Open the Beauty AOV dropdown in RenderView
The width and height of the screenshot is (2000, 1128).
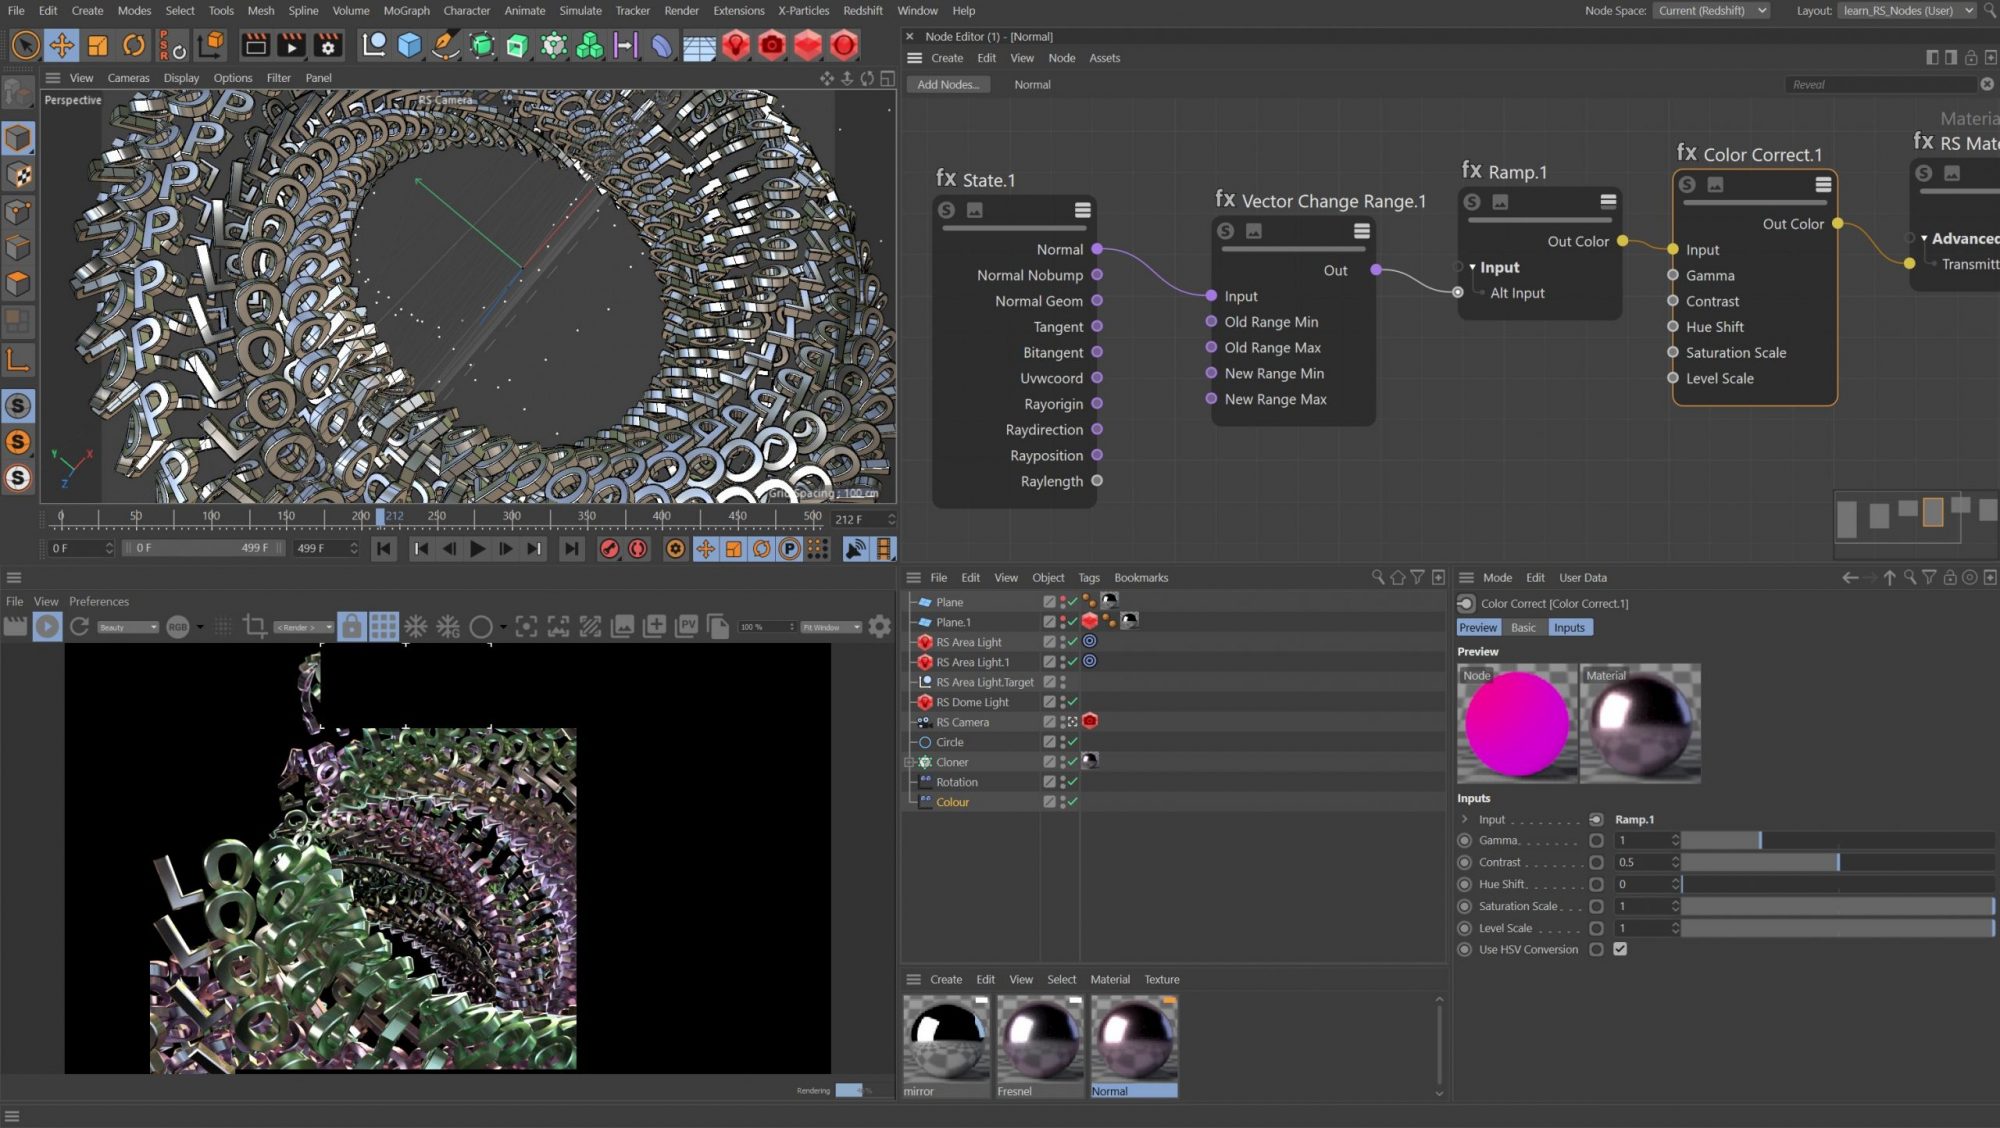coord(128,627)
